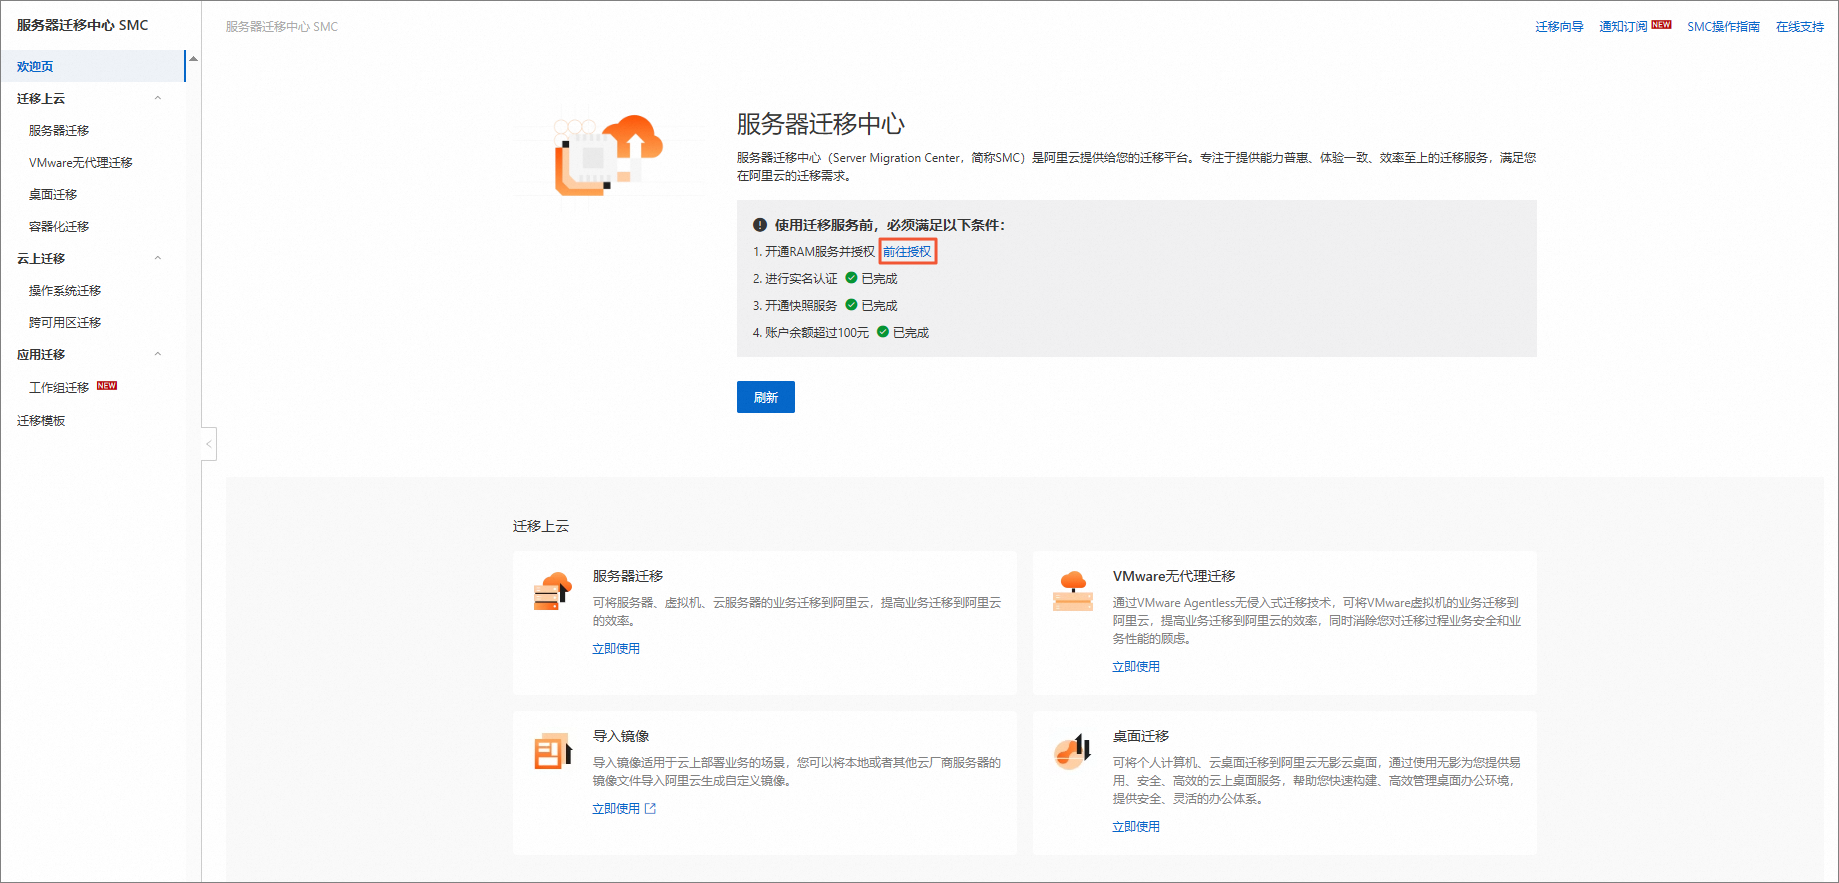1839x883 pixels.
Task: Click the 迁移上云 section heading in main area
Action: point(541,526)
